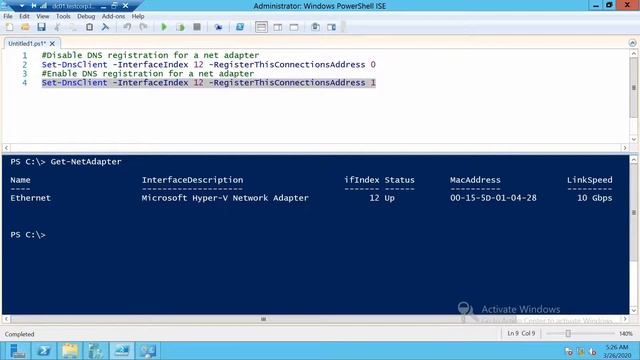Click 'Ln 9 Col 9' status indicator
Viewport: 640px width, 360px height.
pos(521,333)
